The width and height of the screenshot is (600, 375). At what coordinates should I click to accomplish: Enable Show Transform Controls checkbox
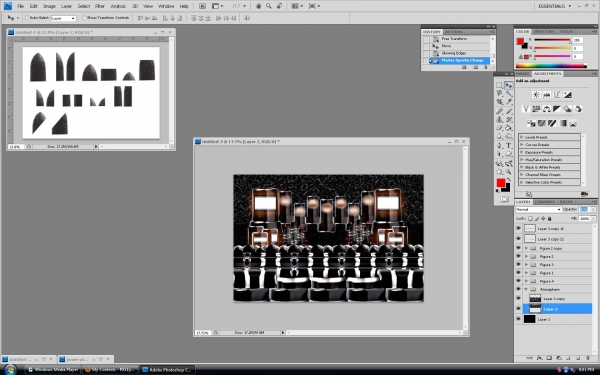(x=85, y=18)
